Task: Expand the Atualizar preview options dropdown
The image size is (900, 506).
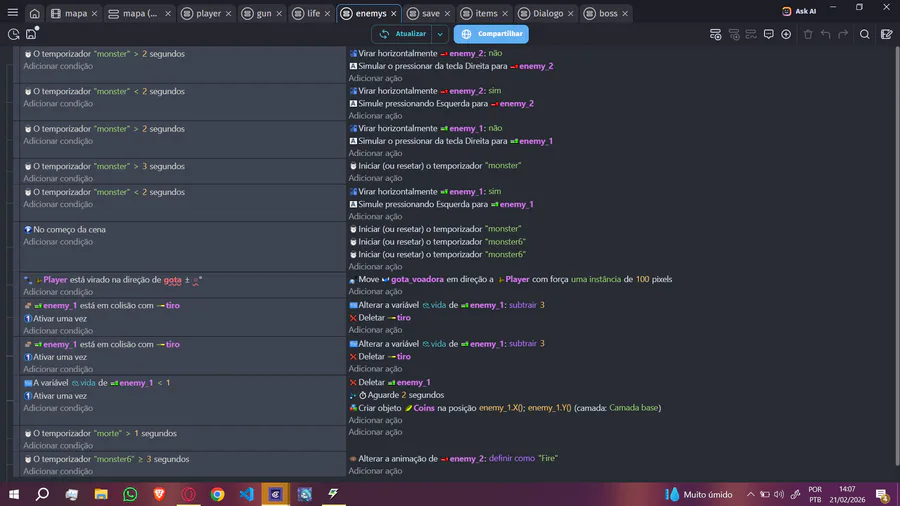Action: 440,34
